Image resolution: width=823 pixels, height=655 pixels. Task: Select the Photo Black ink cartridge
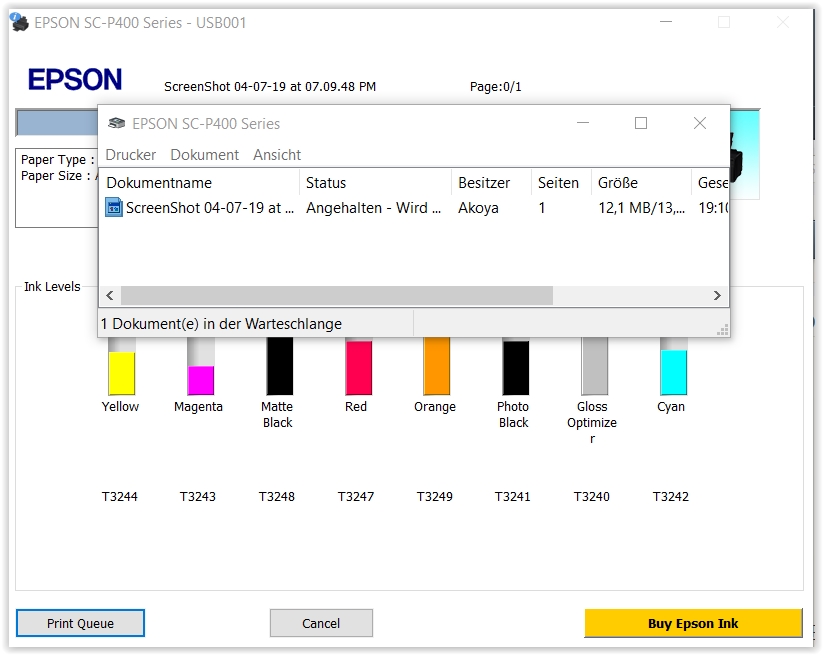pos(515,367)
